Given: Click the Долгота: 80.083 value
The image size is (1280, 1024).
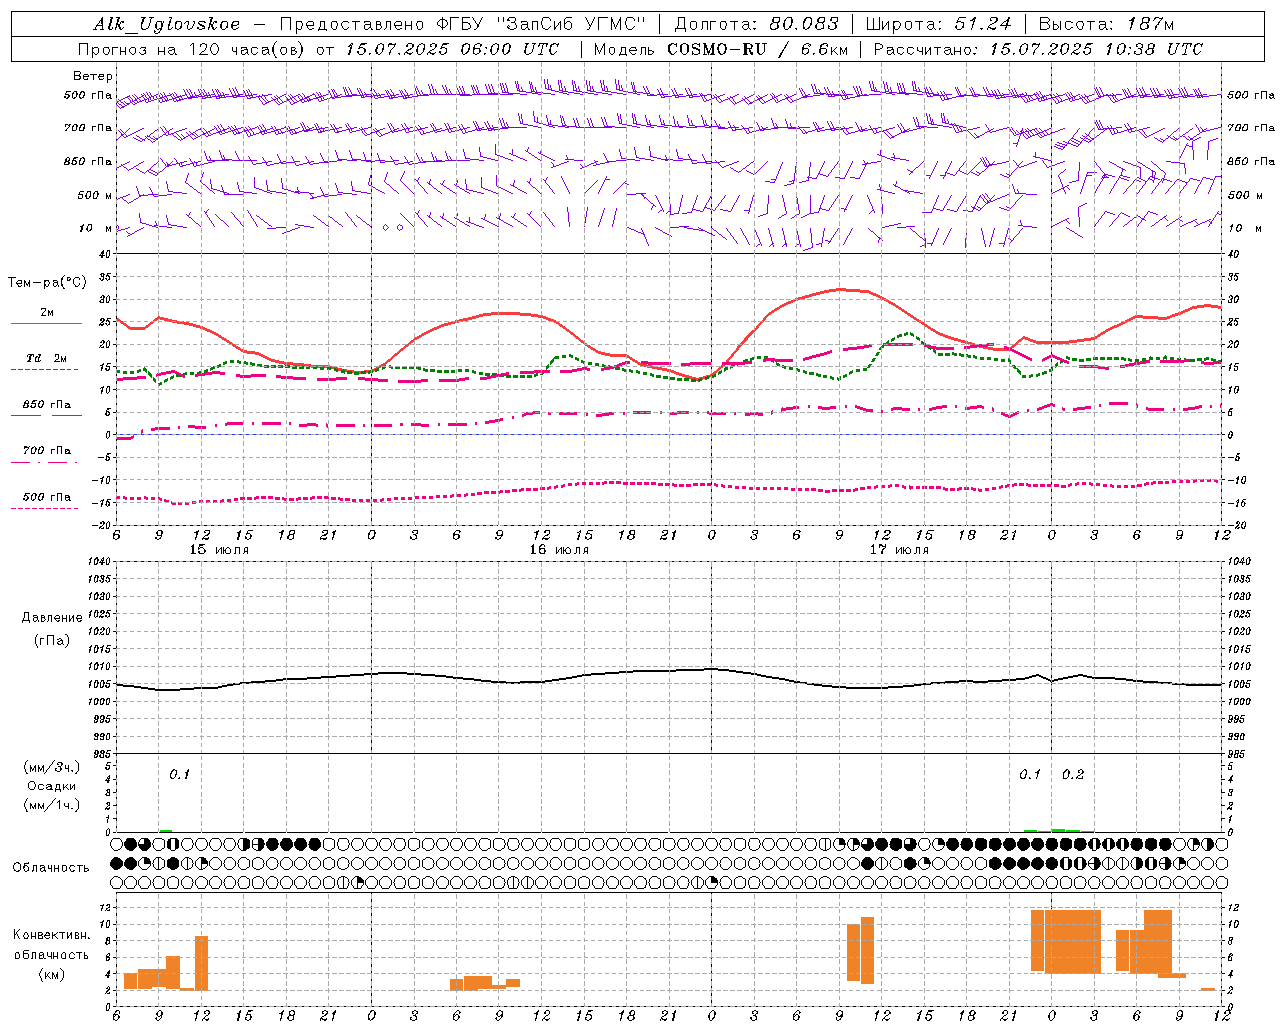Looking at the screenshot, I should (759, 24).
